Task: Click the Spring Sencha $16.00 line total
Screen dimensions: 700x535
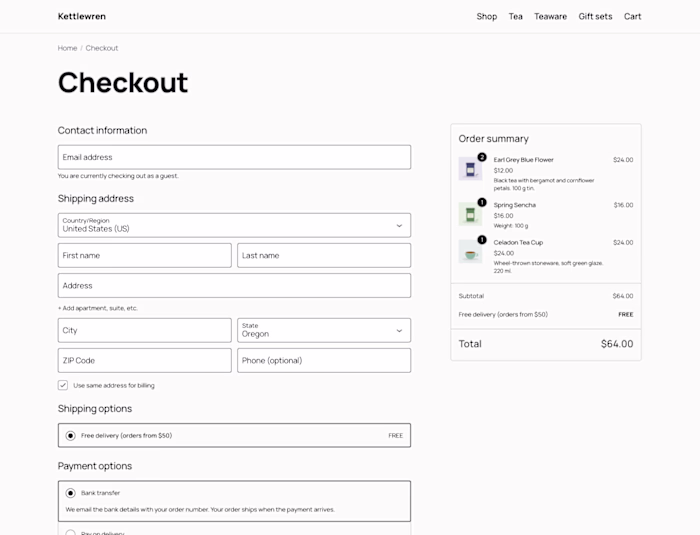Action: 623,205
